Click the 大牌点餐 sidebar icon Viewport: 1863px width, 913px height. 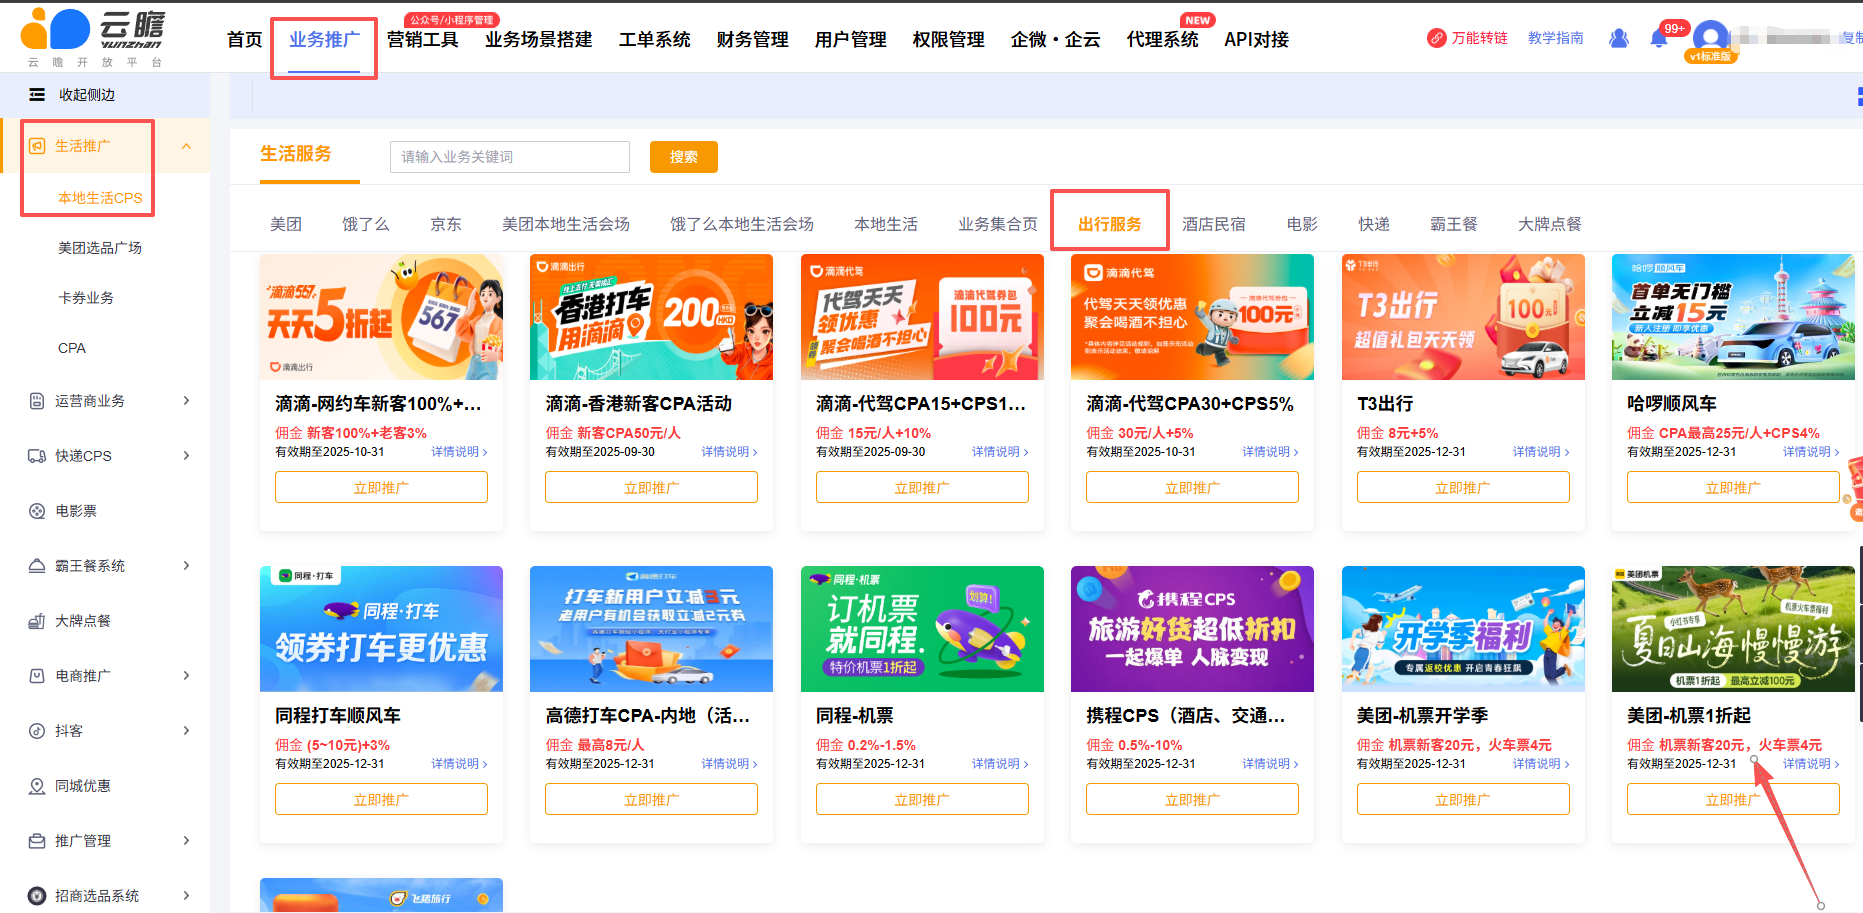[37, 621]
